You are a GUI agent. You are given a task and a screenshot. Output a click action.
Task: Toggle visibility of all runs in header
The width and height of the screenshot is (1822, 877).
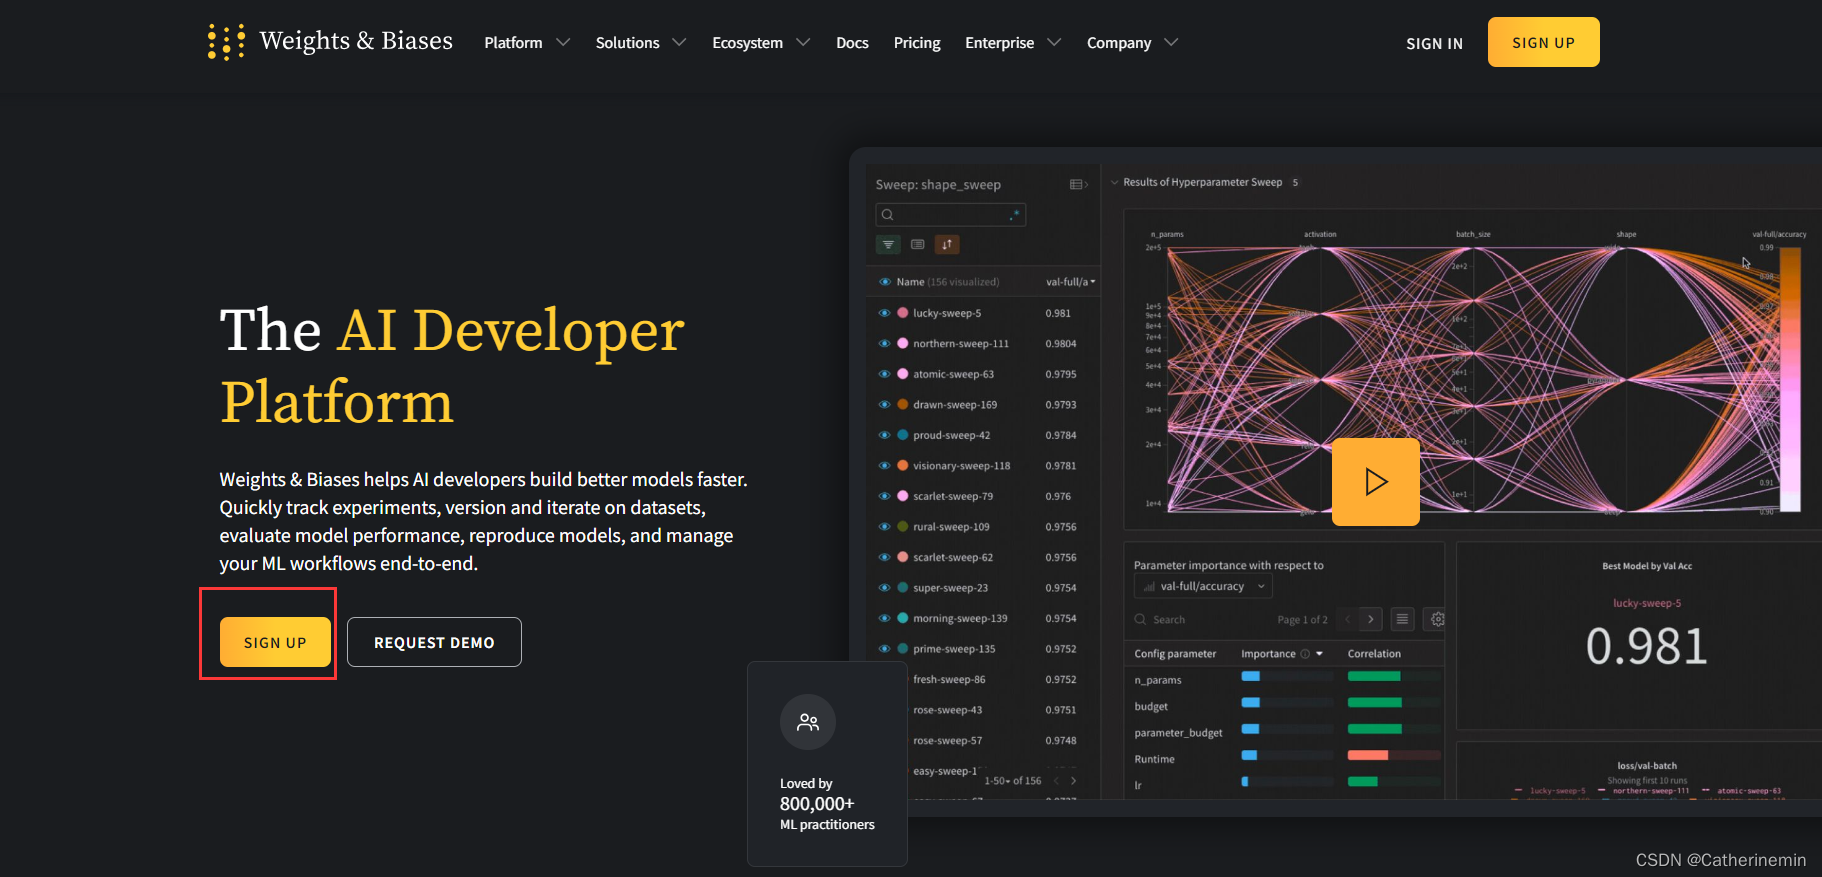pyautogui.click(x=884, y=282)
